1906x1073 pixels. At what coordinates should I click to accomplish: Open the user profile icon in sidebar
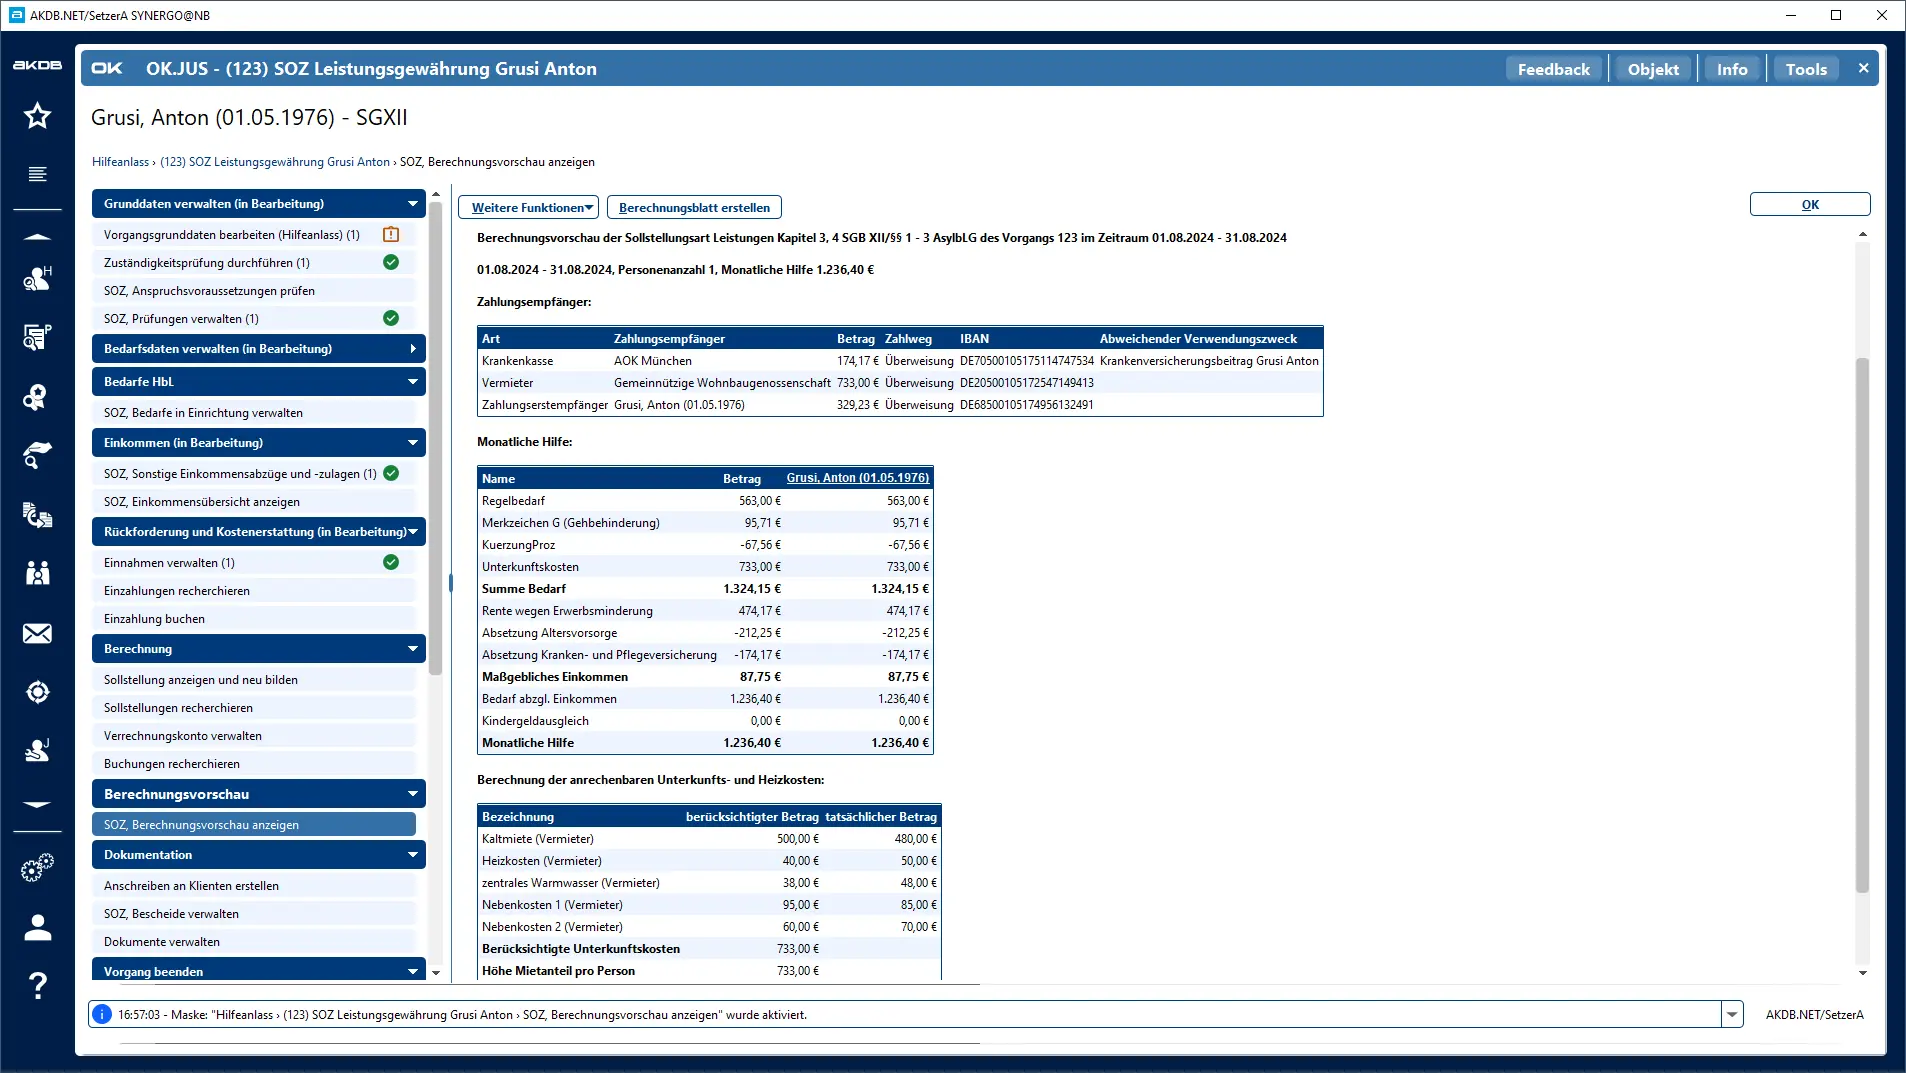(37, 928)
